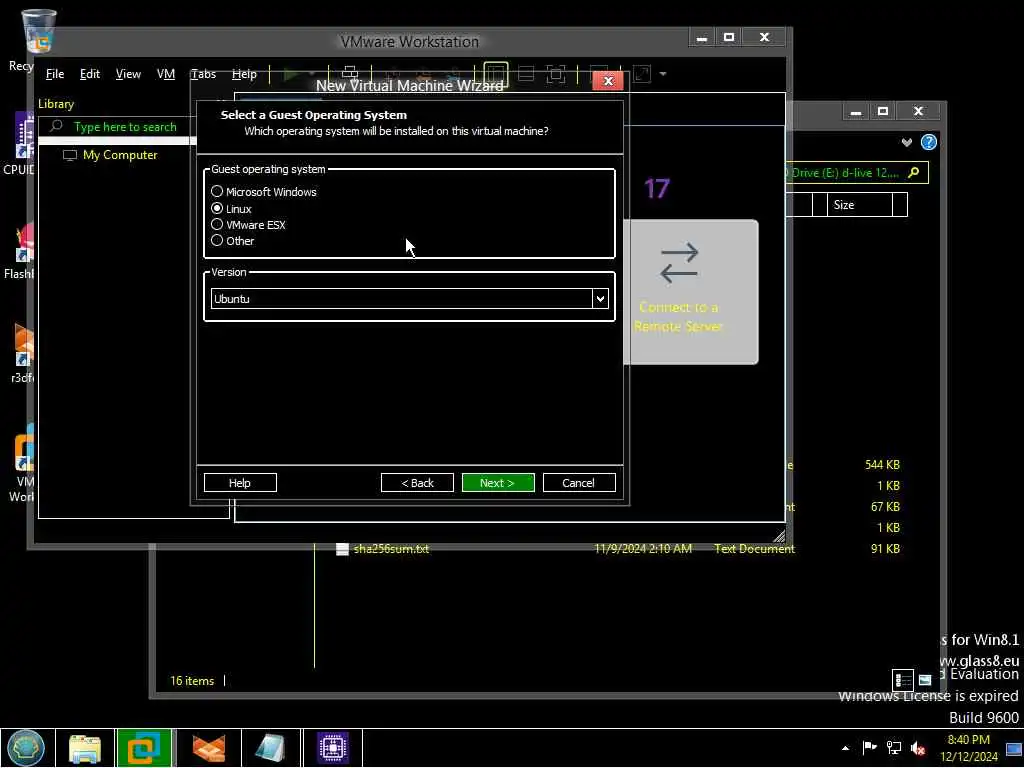This screenshot has height=768, width=1024.
Task: Open the fox browser taskbar icon
Action: click(208, 748)
